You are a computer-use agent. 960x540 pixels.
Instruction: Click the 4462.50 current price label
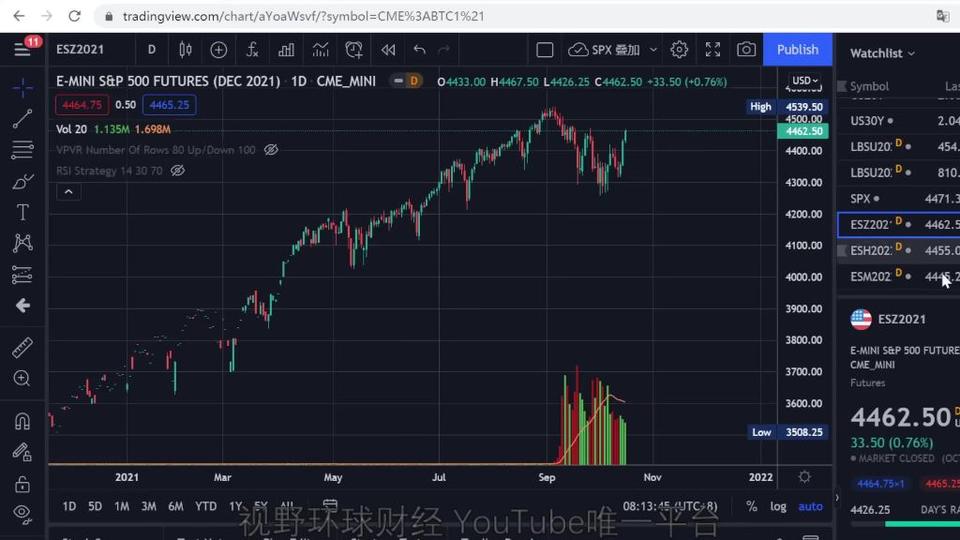pos(803,131)
